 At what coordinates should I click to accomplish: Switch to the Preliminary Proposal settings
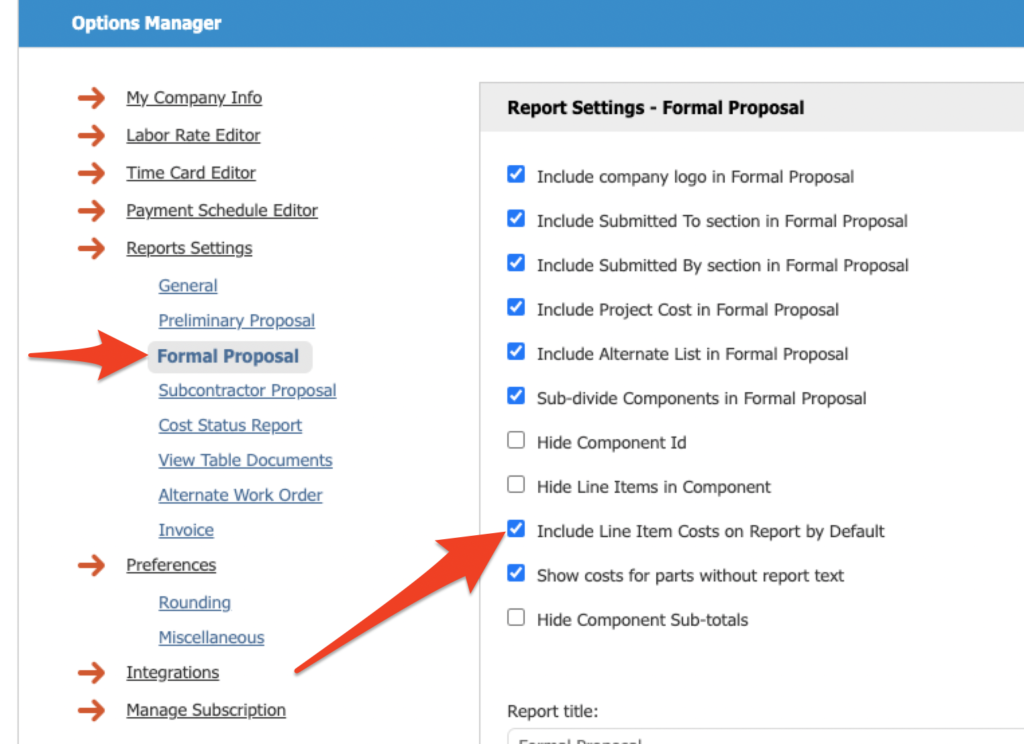pos(236,320)
